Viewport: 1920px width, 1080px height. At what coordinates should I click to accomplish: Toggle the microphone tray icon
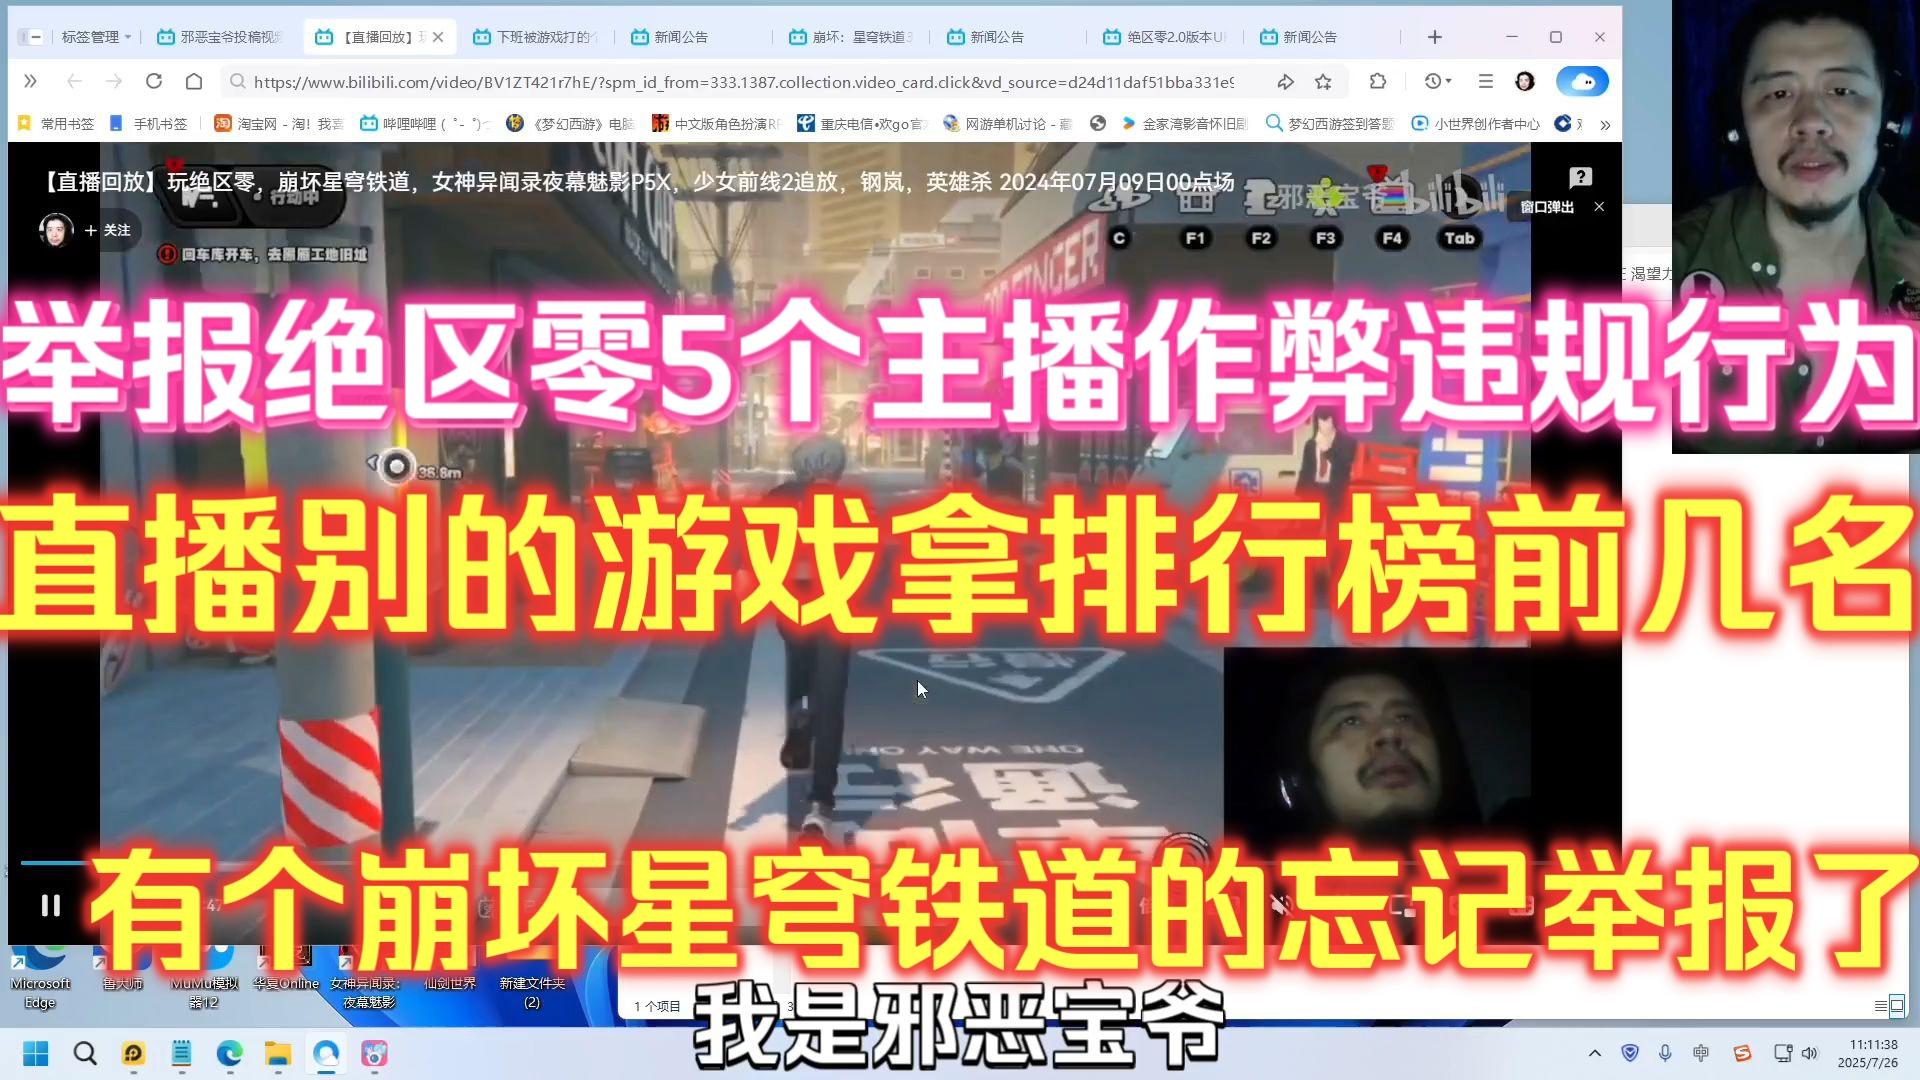click(x=1665, y=1053)
